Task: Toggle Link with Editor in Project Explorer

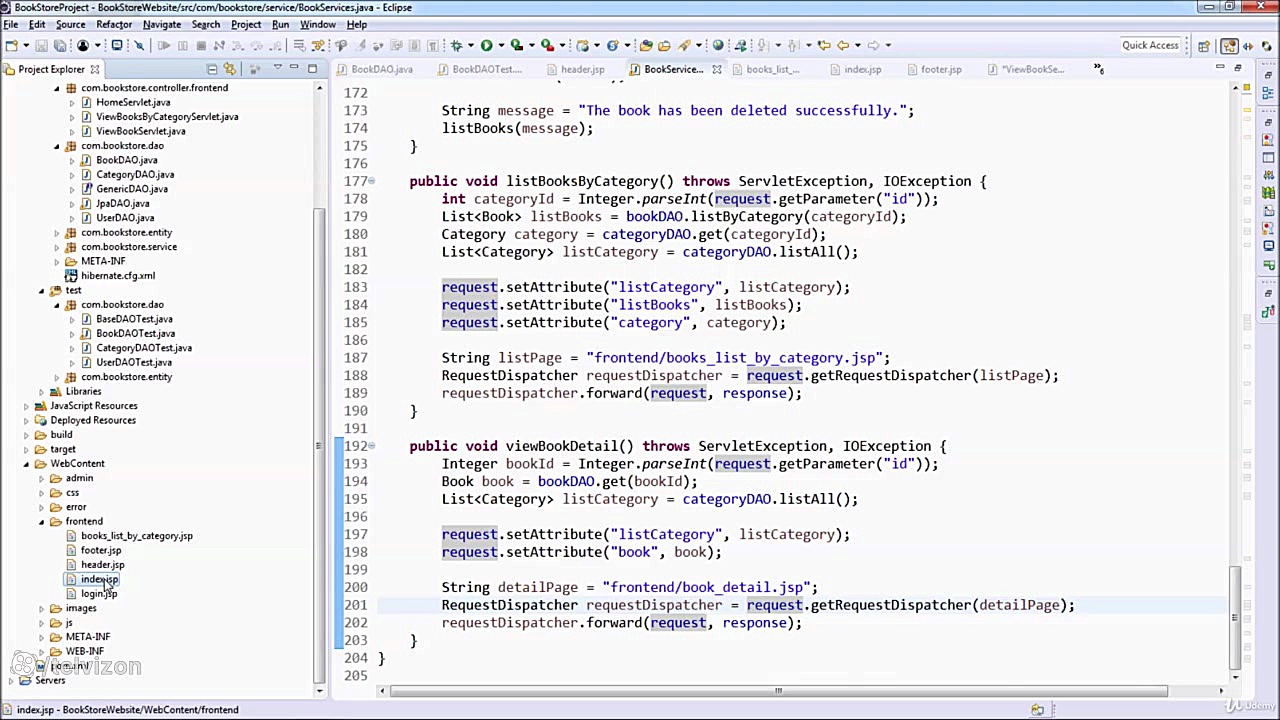Action: (x=230, y=69)
